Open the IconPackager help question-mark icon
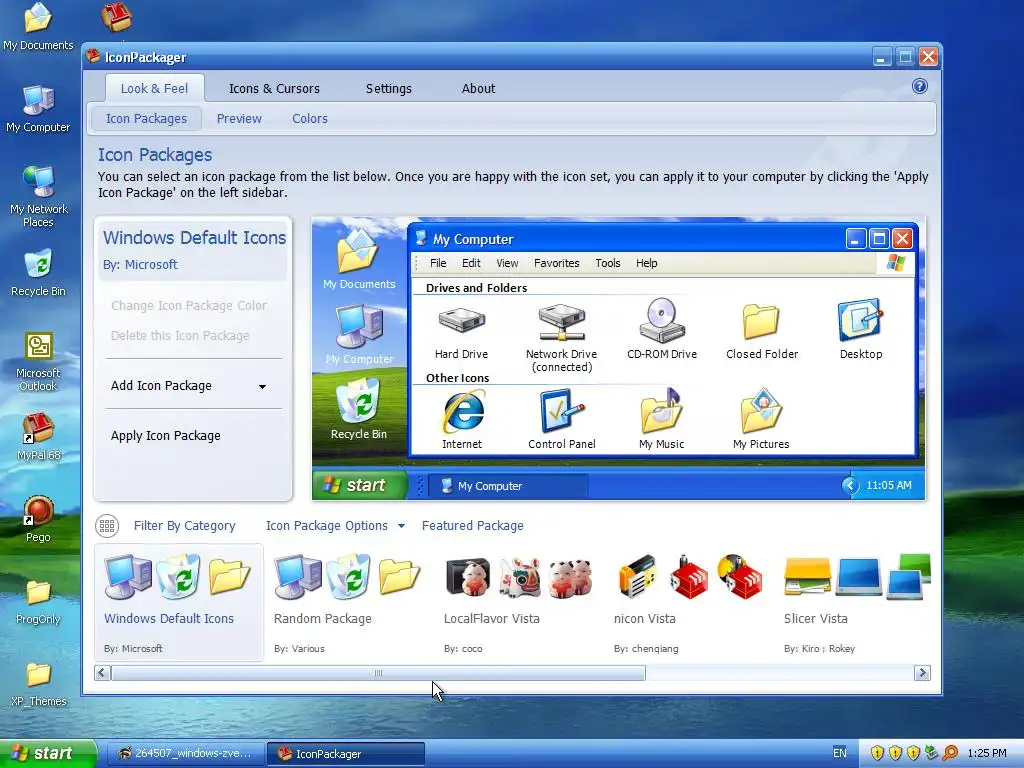This screenshot has height=768, width=1024. [920, 86]
